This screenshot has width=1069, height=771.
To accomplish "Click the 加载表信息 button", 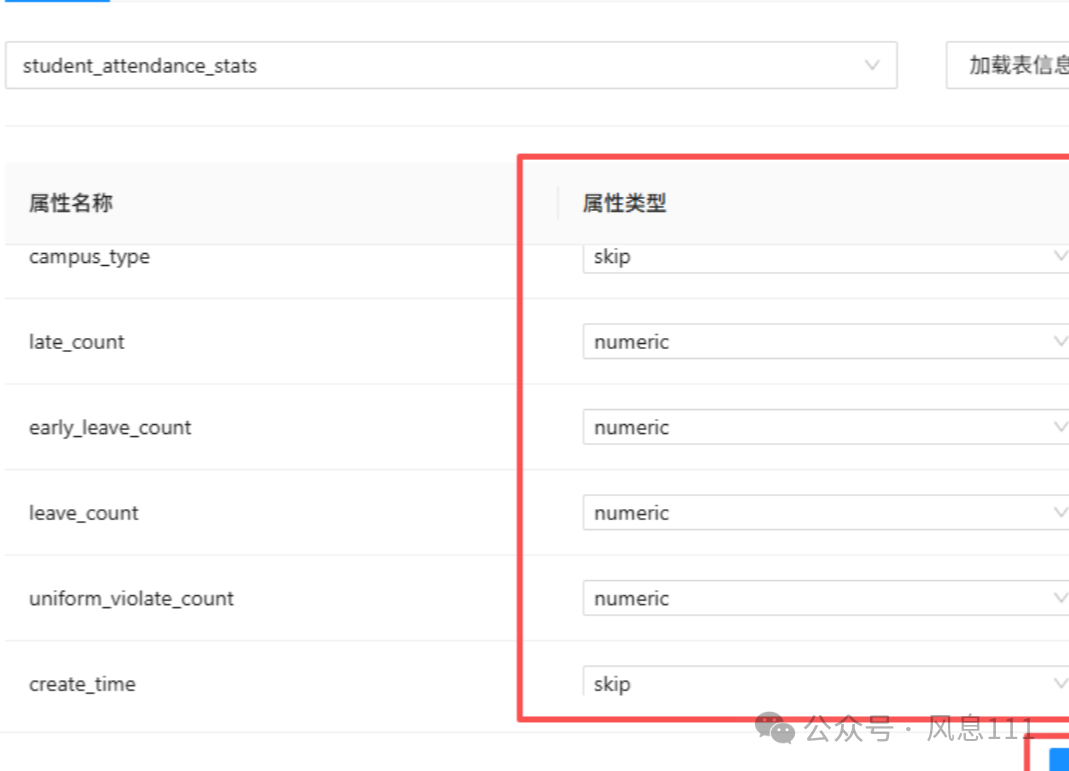I will coord(1008,65).
